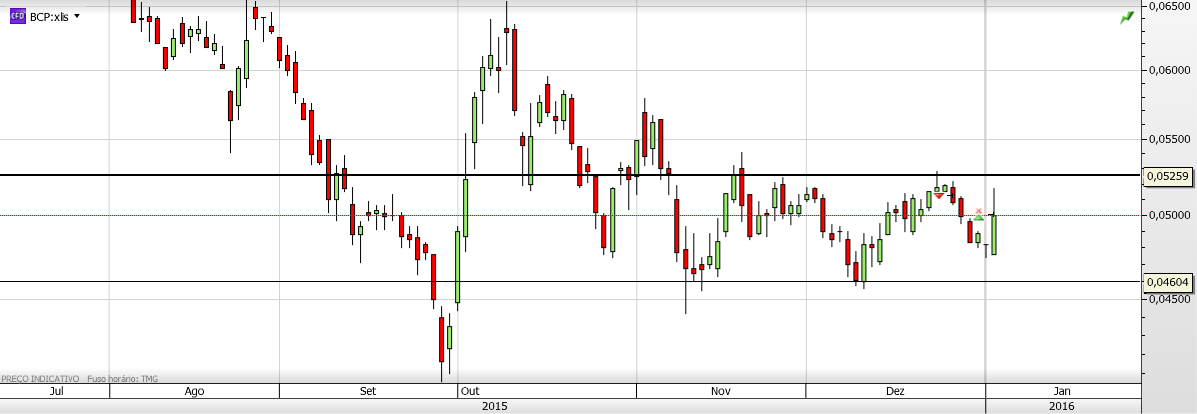Click the 2016 year label
Viewport: 1197px width, 414px height.
[x=1062, y=406]
